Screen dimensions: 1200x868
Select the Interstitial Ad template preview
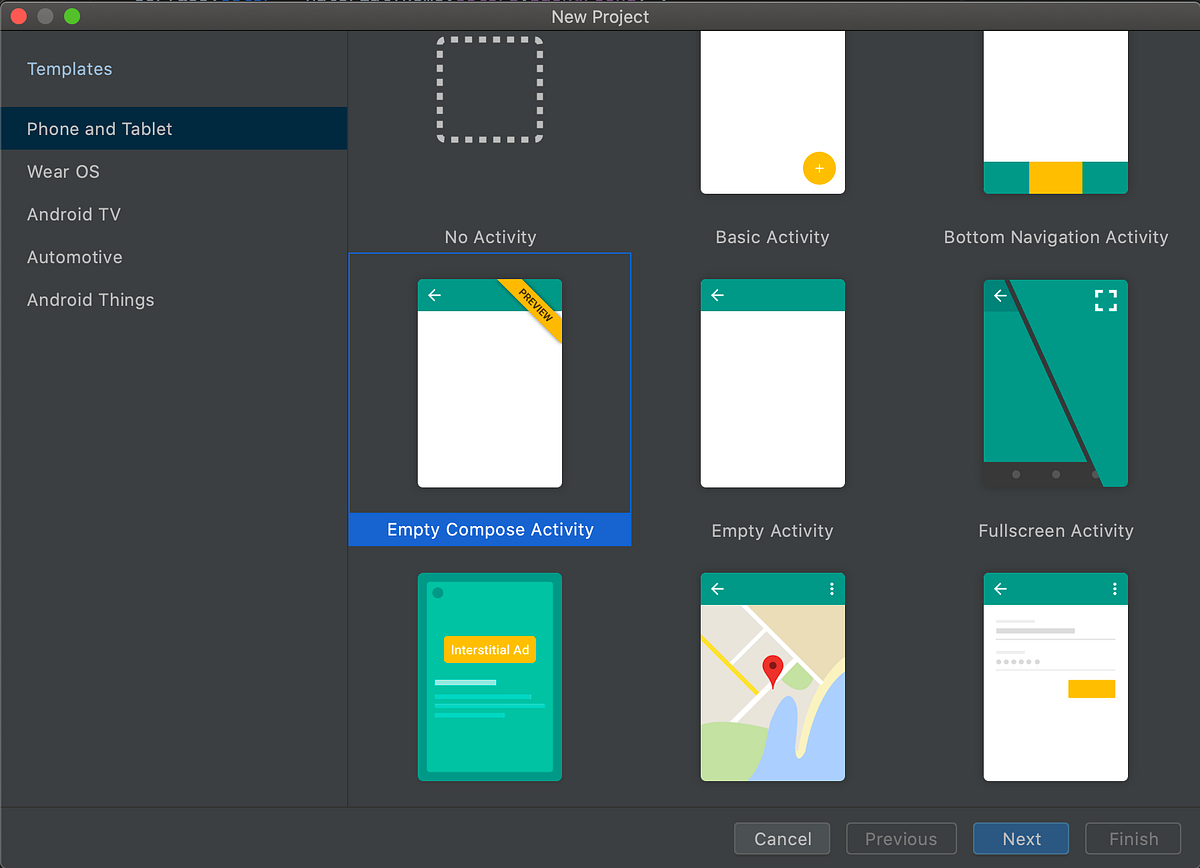pos(490,677)
